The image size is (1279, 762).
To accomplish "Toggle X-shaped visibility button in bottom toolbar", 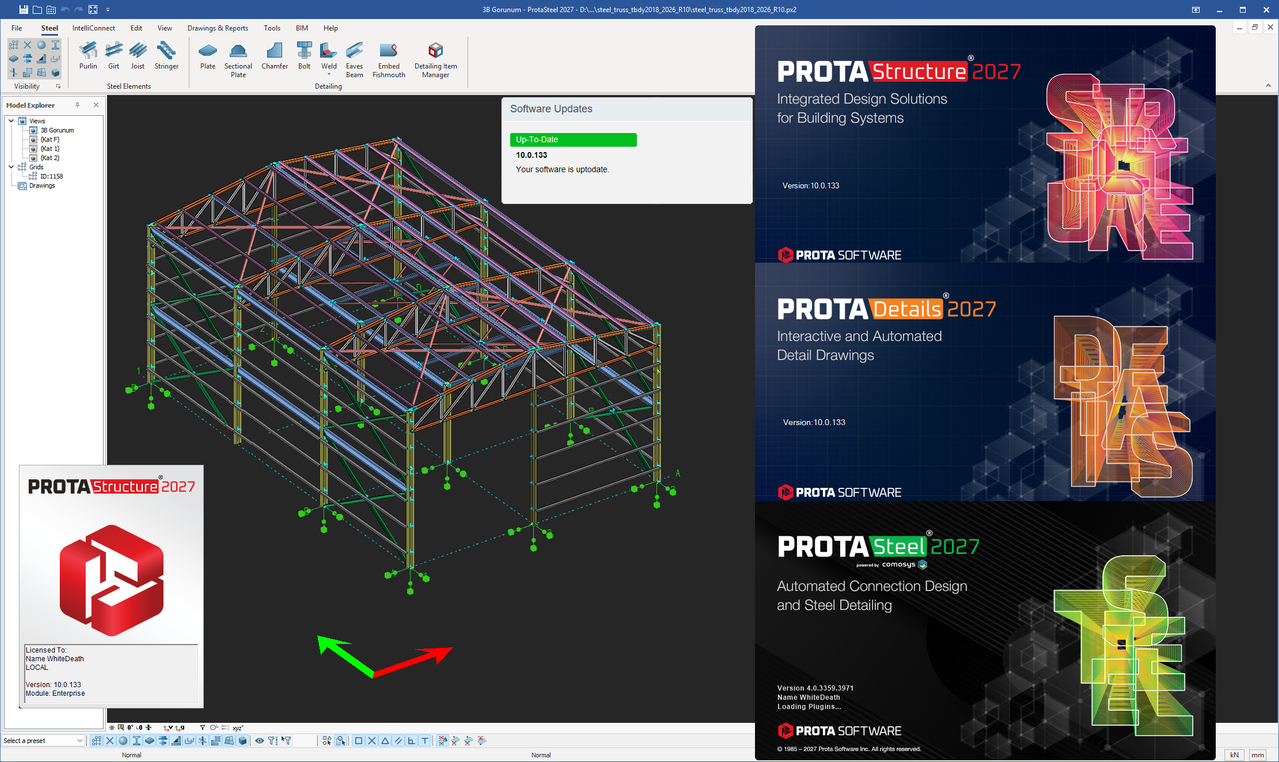I will point(110,741).
